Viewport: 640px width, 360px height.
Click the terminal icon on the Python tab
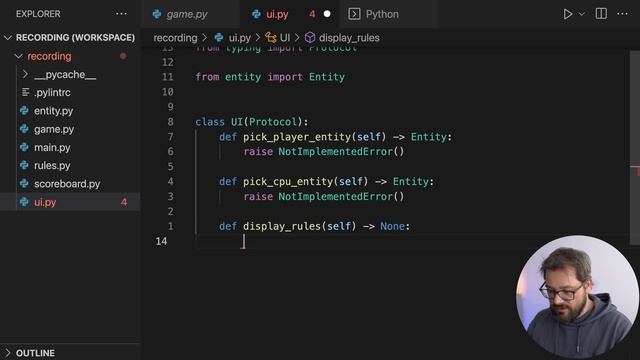(x=354, y=14)
